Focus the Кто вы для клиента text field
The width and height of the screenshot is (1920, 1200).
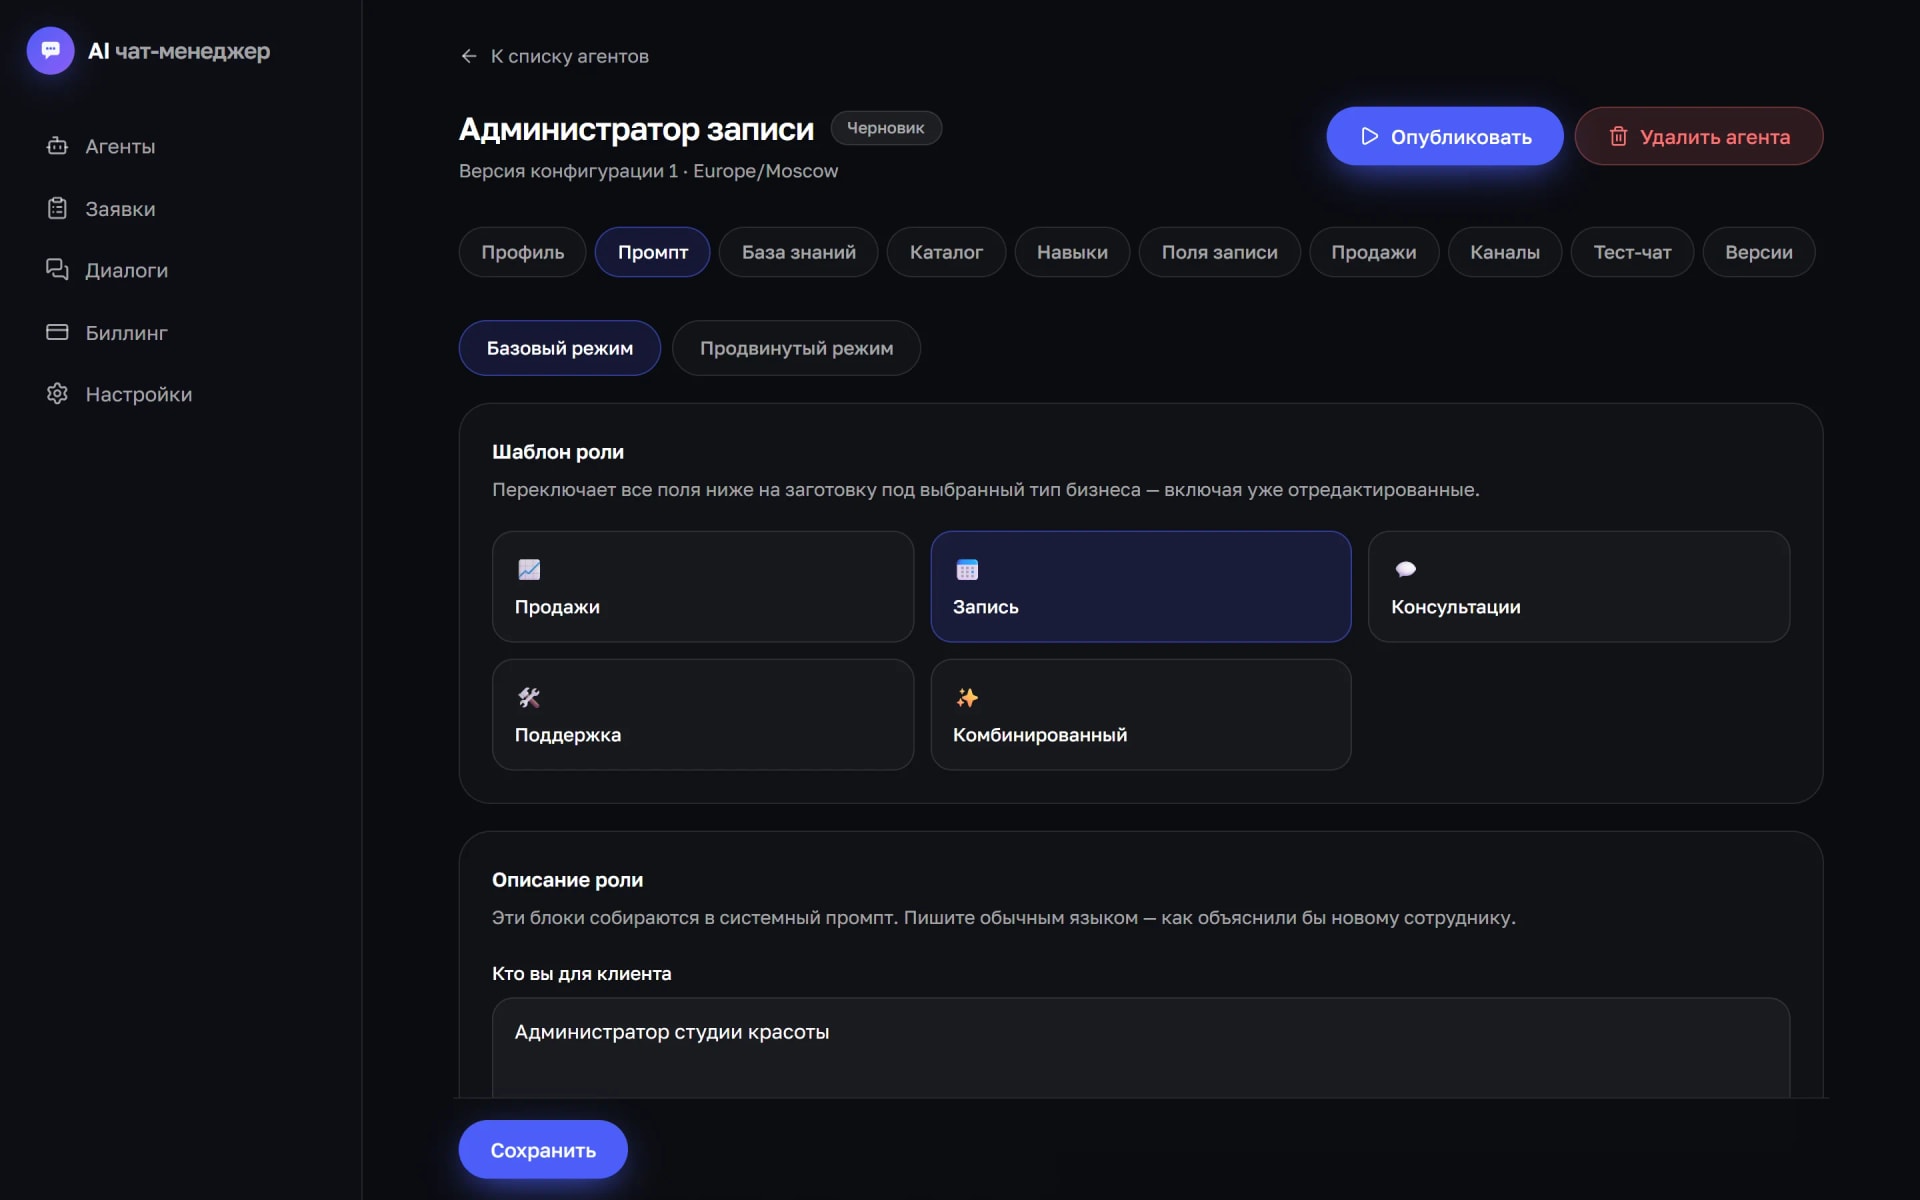click(1141, 1048)
